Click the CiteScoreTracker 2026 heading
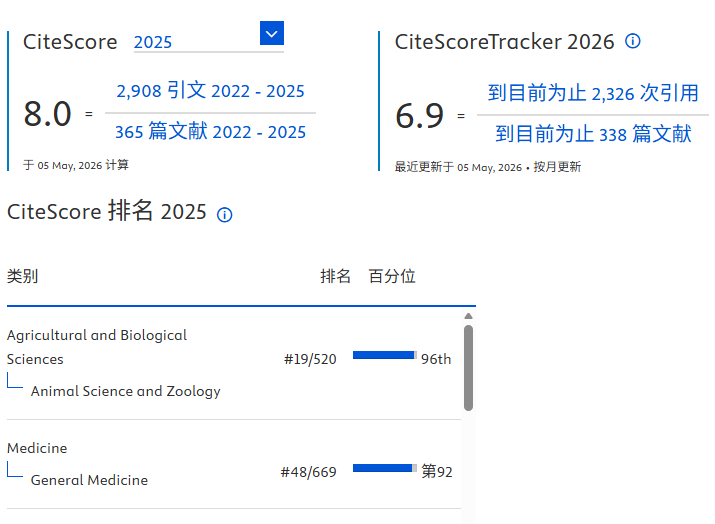Image resolution: width=715 pixels, height=524 pixels. 504,42
